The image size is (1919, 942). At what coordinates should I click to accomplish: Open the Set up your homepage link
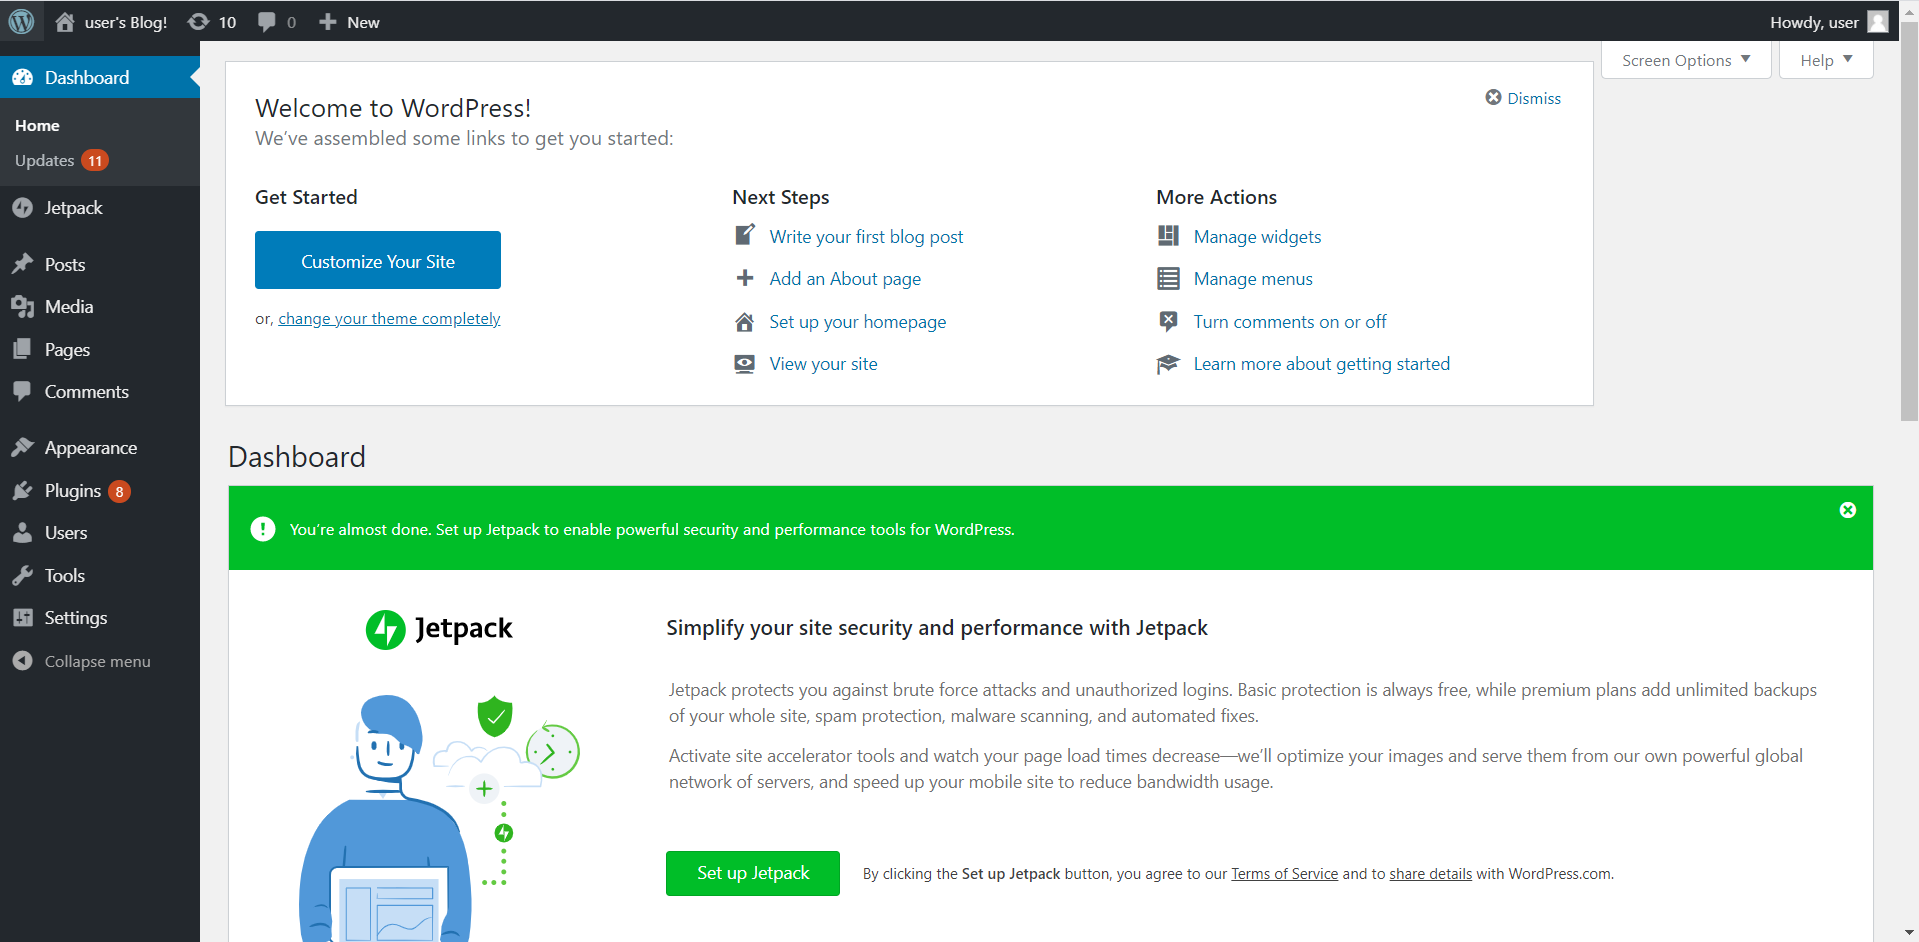[858, 321]
